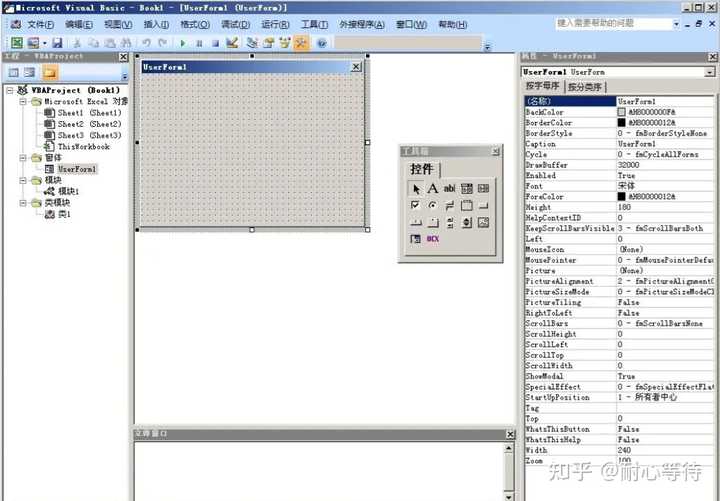Select Sheet1 (Sheet1) in project tree
720x501 pixels.
[89, 113]
